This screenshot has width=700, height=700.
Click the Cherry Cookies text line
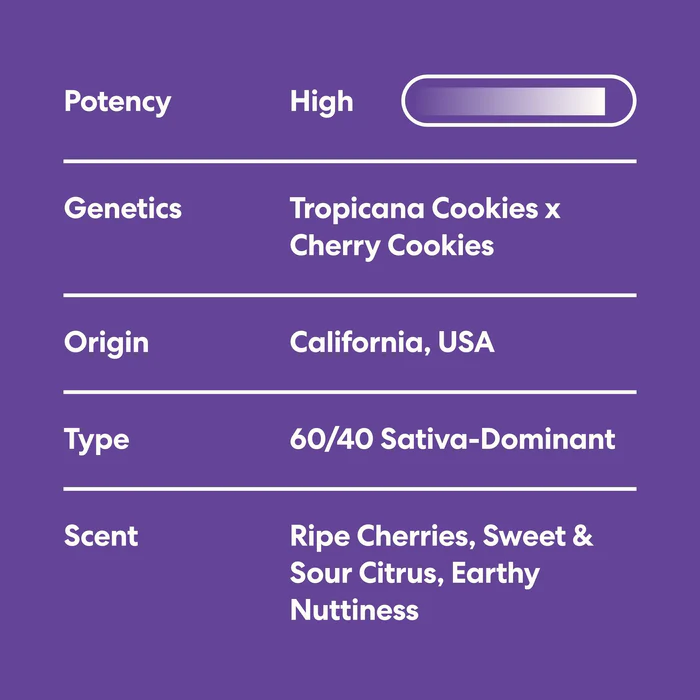click(x=392, y=246)
